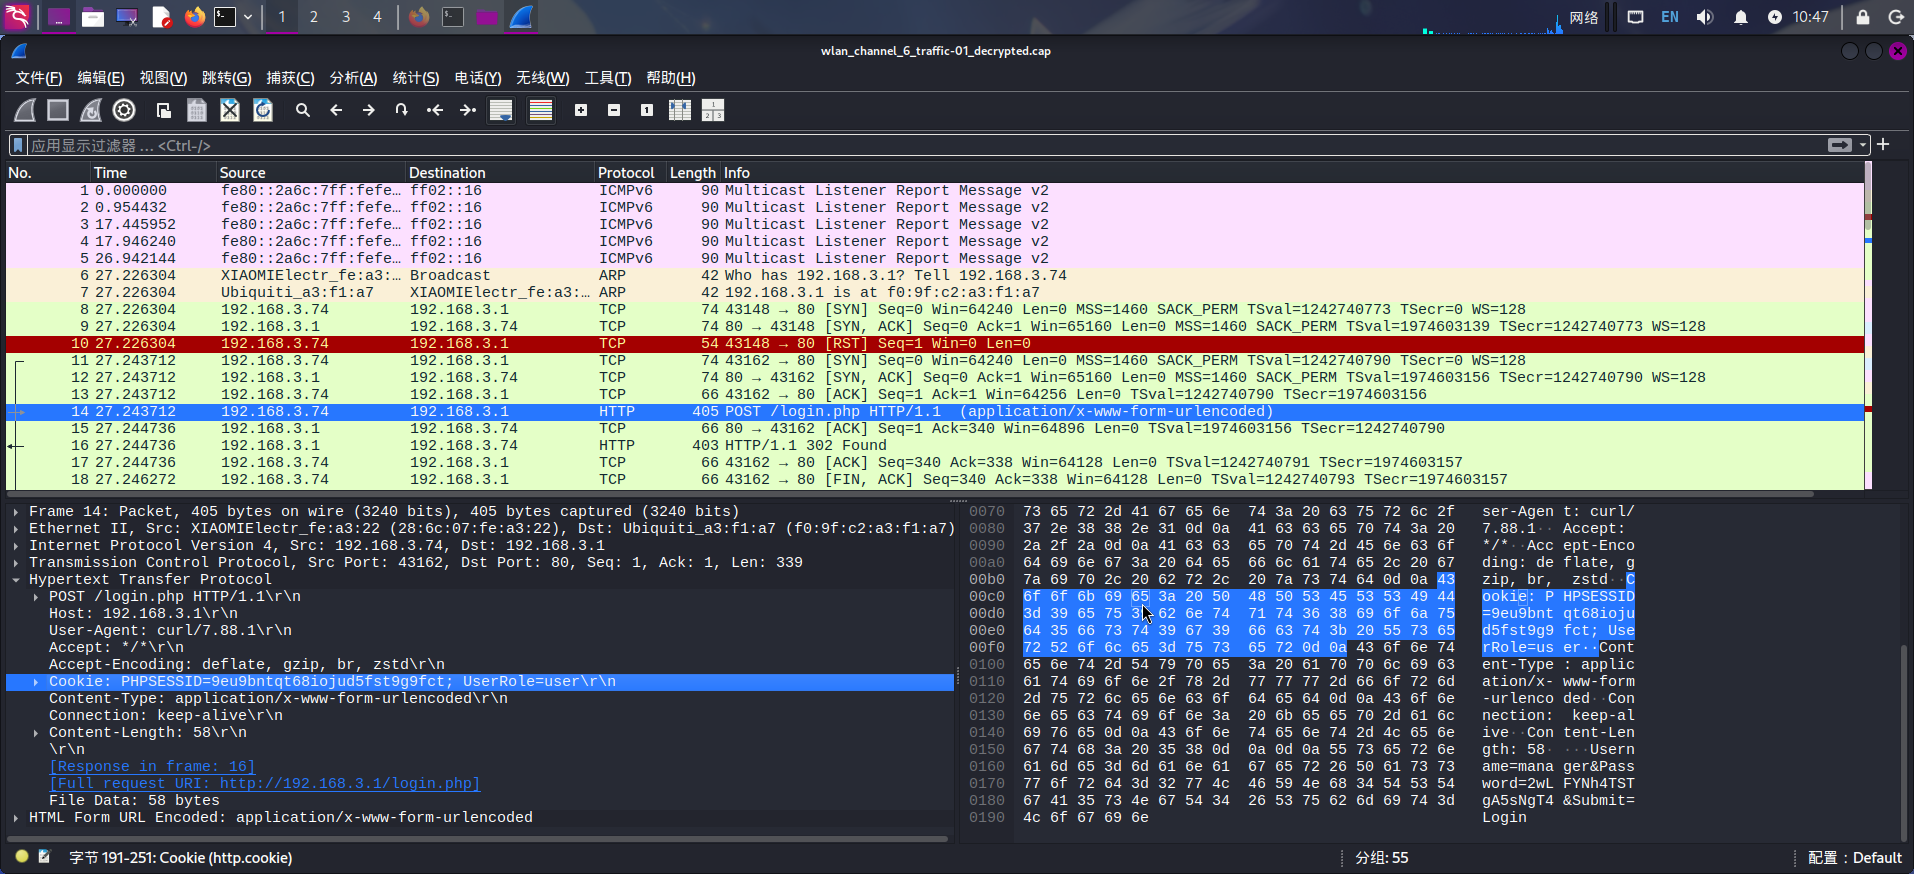This screenshot has height=874, width=1914.
Task: Open the 统计(S) statistics menu
Action: (415, 78)
